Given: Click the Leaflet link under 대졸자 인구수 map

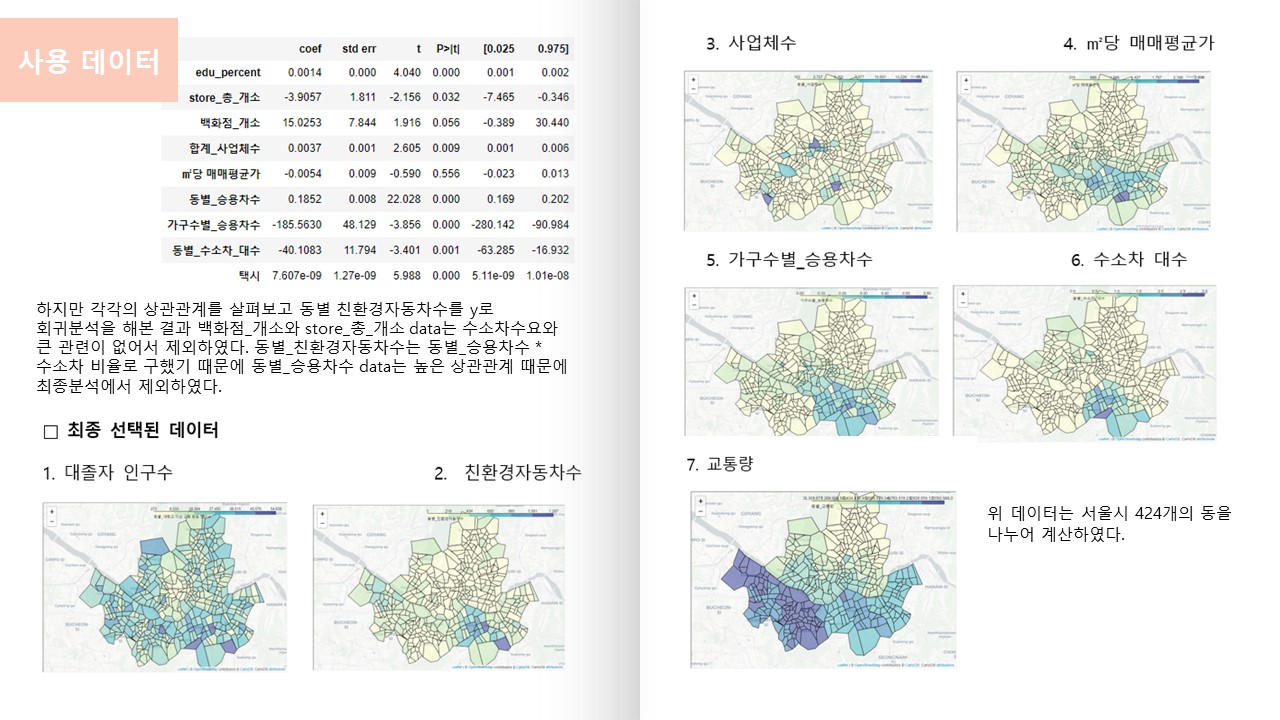Looking at the screenshot, I should point(183,666).
